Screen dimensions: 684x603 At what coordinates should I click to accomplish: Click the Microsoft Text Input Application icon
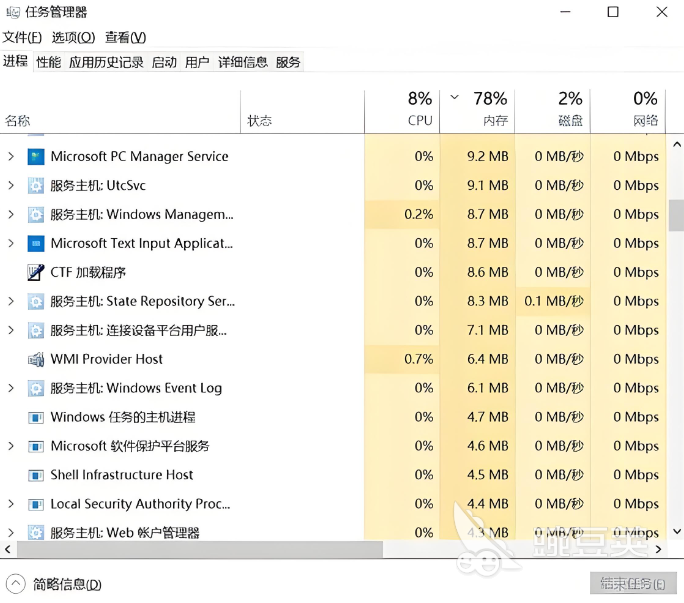click(x=36, y=243)
